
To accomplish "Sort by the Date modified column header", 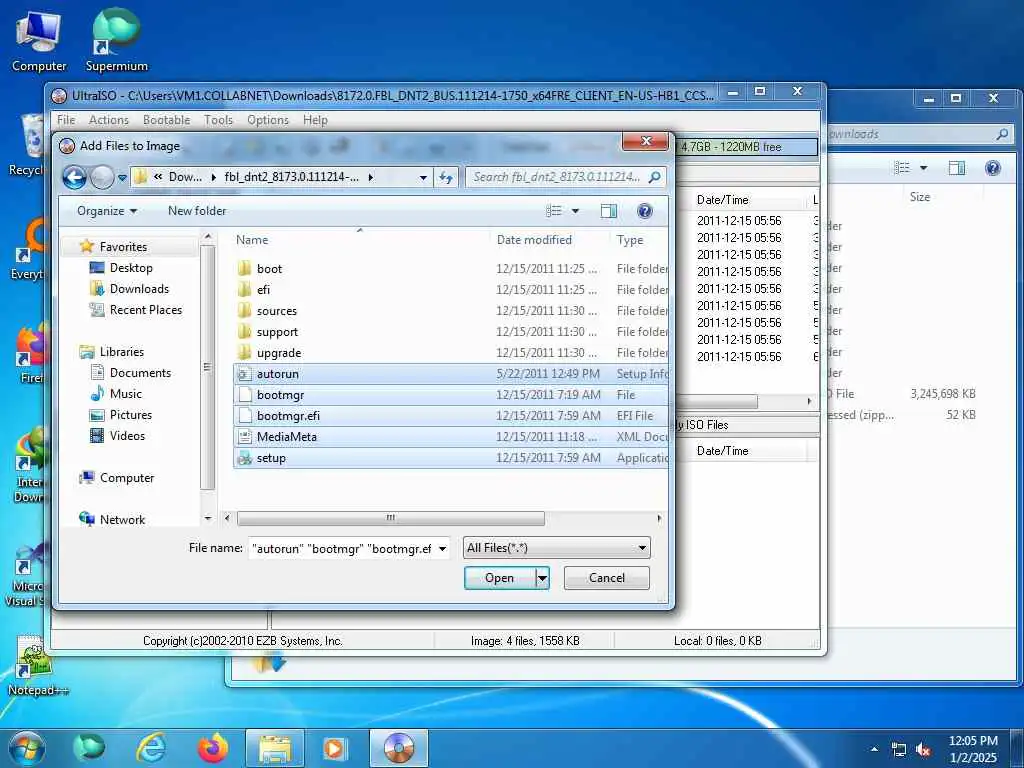I will coord(549,240).
